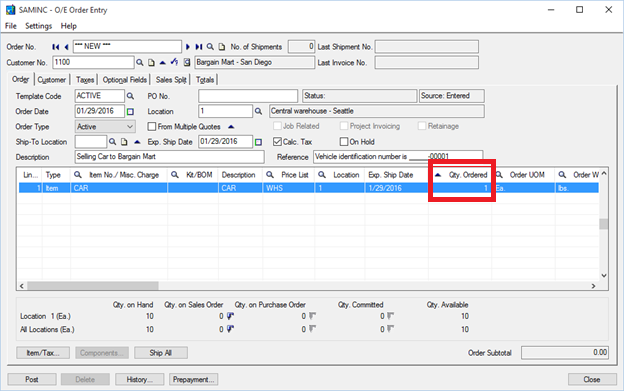Screen dimensions: 624x391
Task: Create new order with Order No. page icon
Action: click(222, 47)
